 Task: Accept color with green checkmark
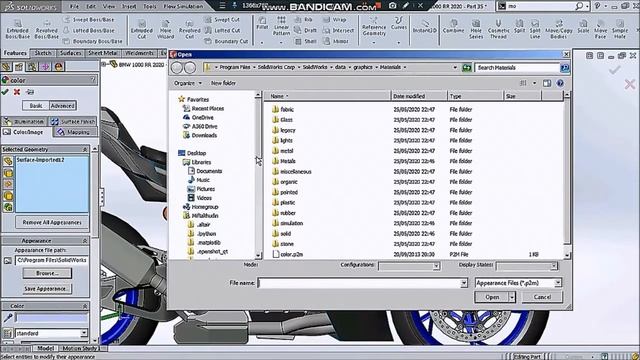coord(5,92)
